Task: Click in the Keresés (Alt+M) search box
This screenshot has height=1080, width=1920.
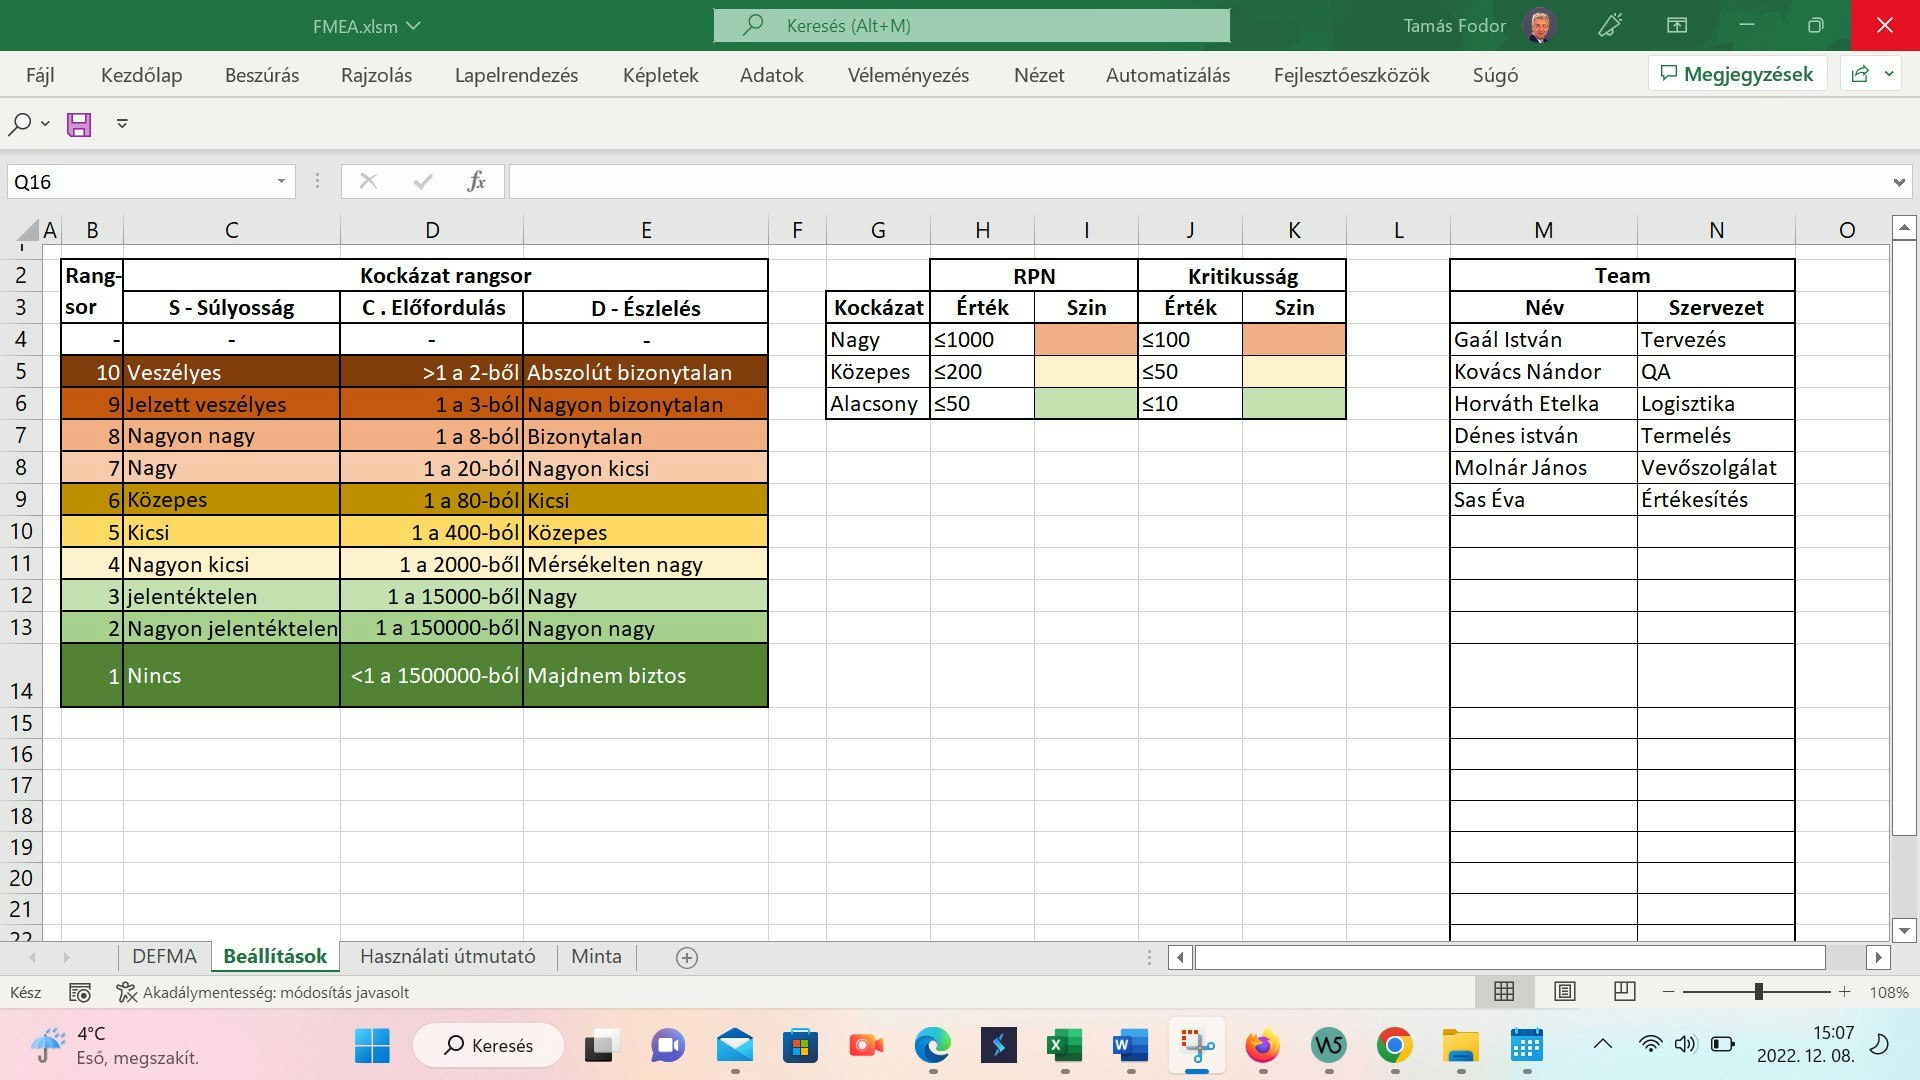Action: 972,26
